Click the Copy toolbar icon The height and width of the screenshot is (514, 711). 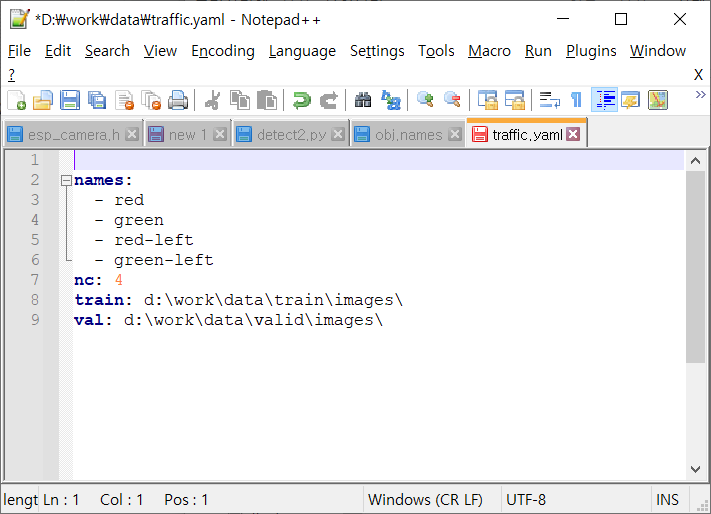tap(239, 100)
